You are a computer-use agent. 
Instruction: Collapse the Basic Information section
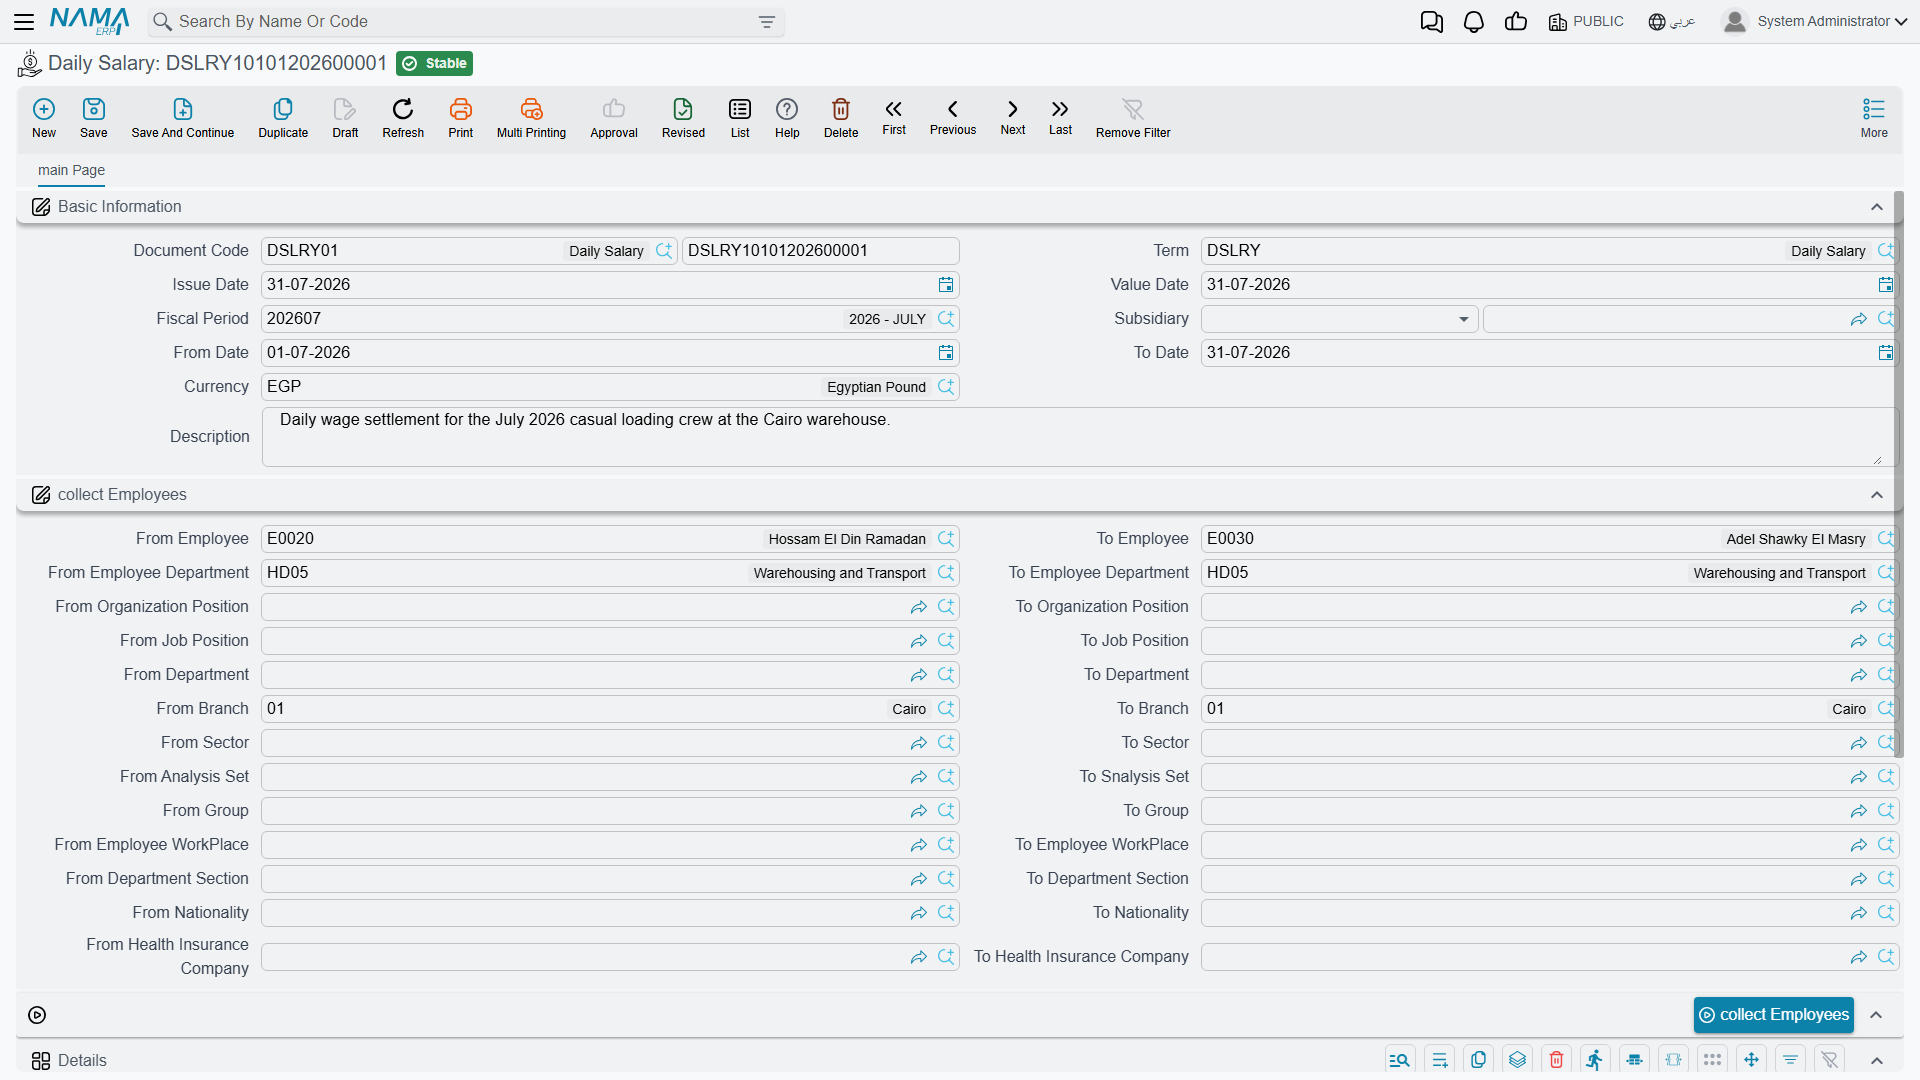point(1877,207)
